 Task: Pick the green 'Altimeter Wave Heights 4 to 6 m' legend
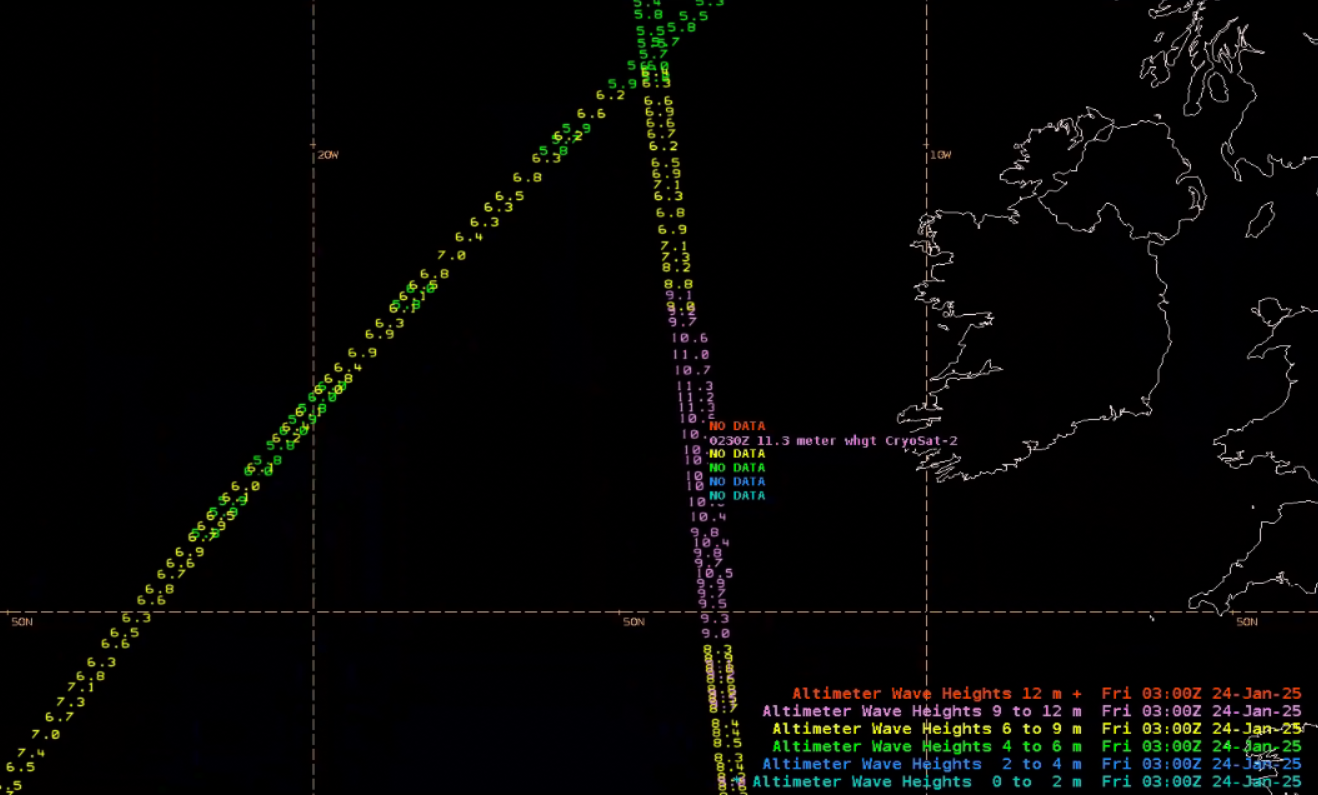pos(926,746)
